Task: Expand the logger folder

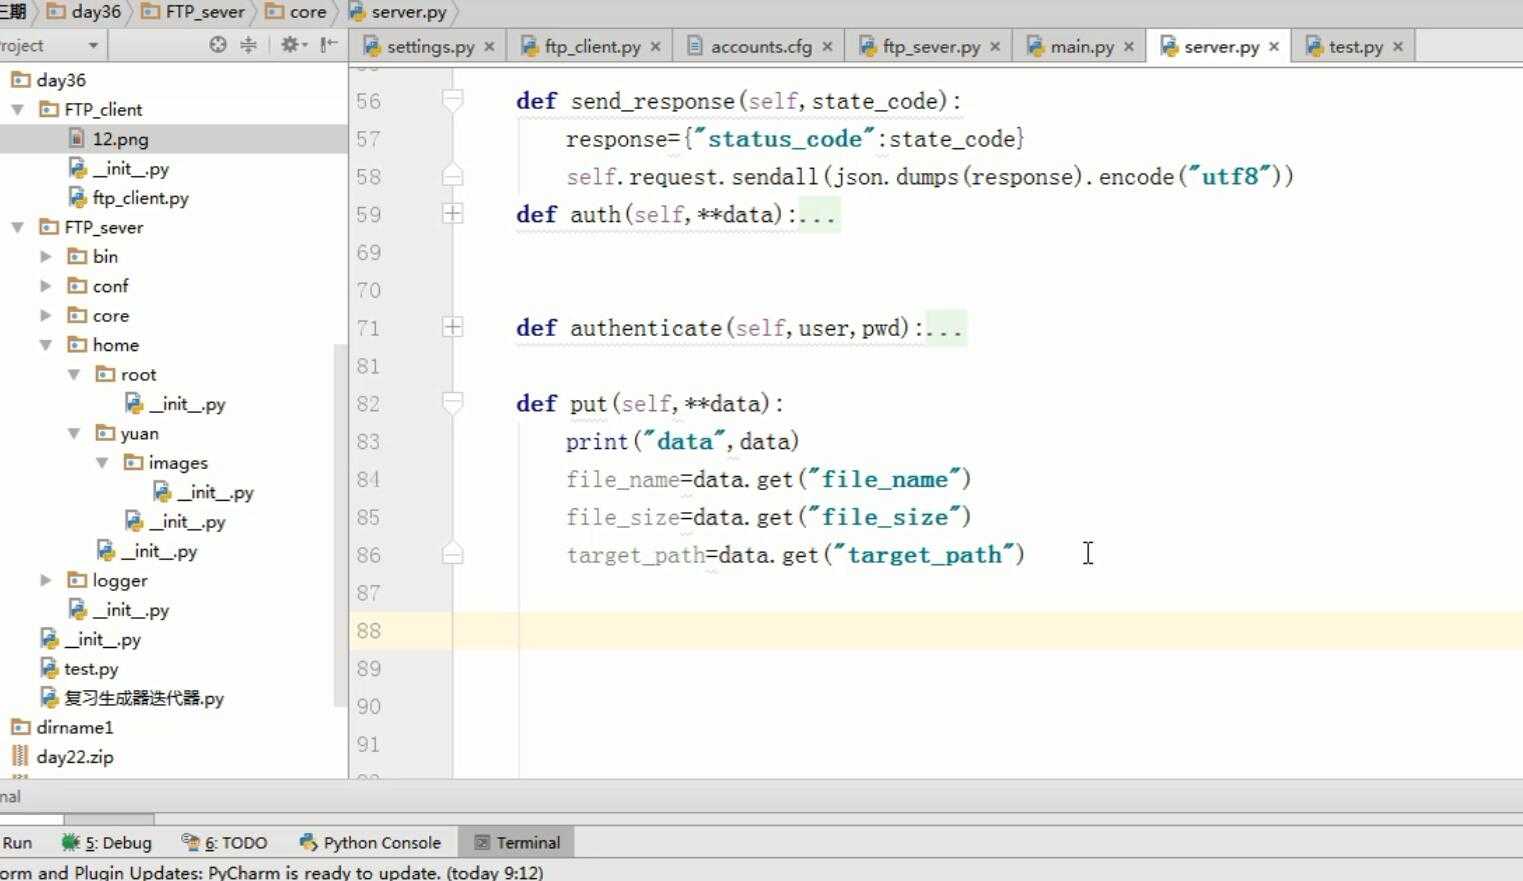Action: click(x=45, y=581)
